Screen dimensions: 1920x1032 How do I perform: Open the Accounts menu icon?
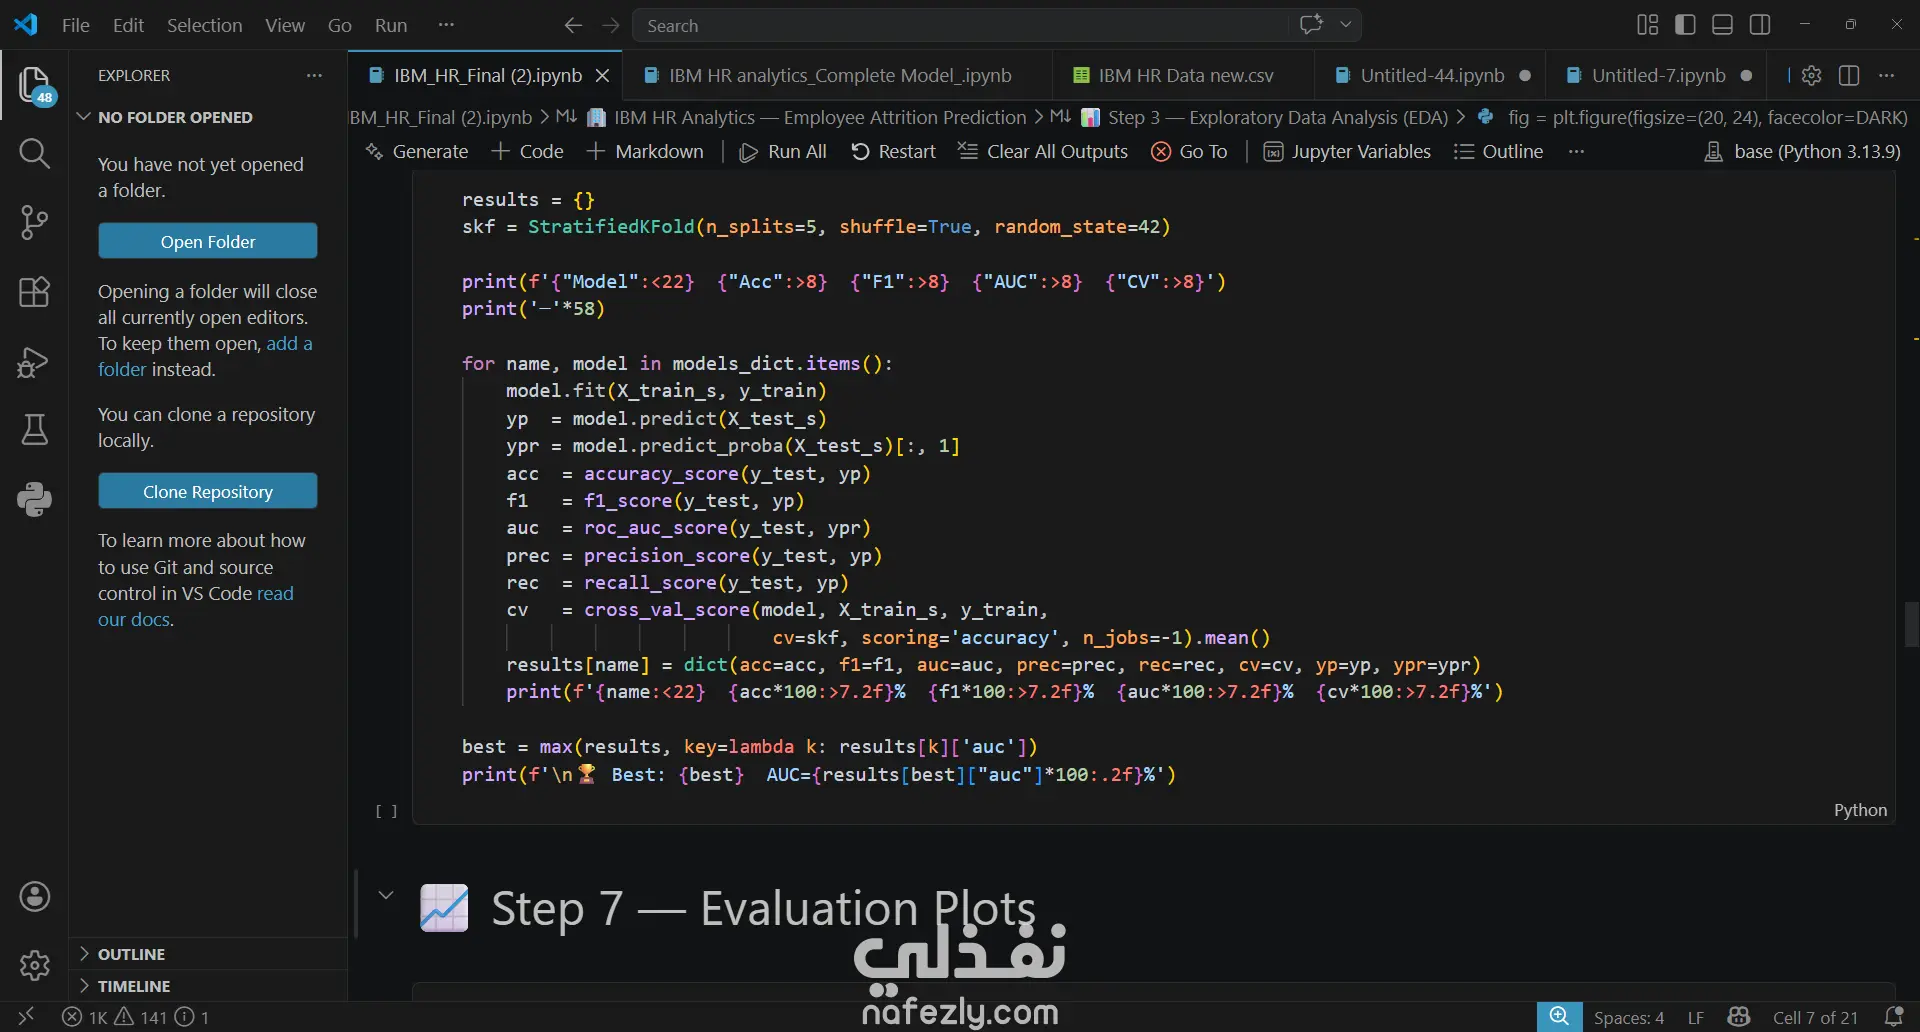point(34,897)
